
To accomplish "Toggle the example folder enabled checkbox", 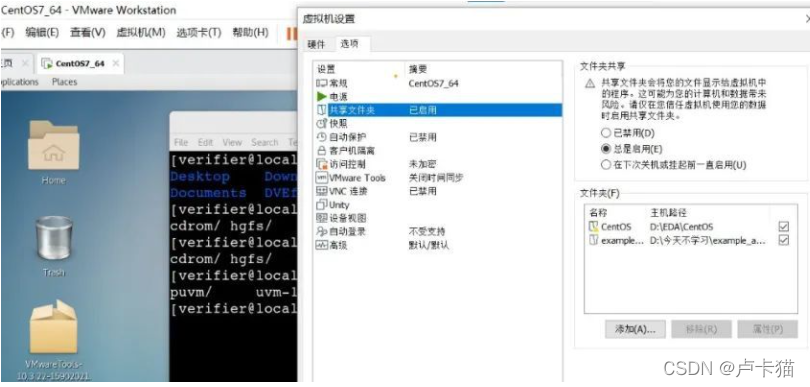I will point(784,240).
